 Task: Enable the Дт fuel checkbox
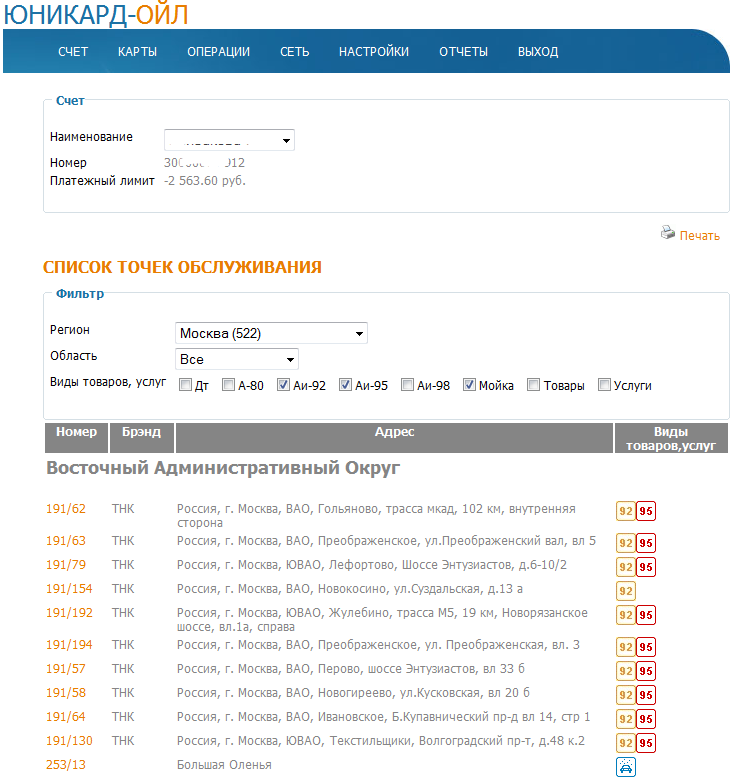186,385
